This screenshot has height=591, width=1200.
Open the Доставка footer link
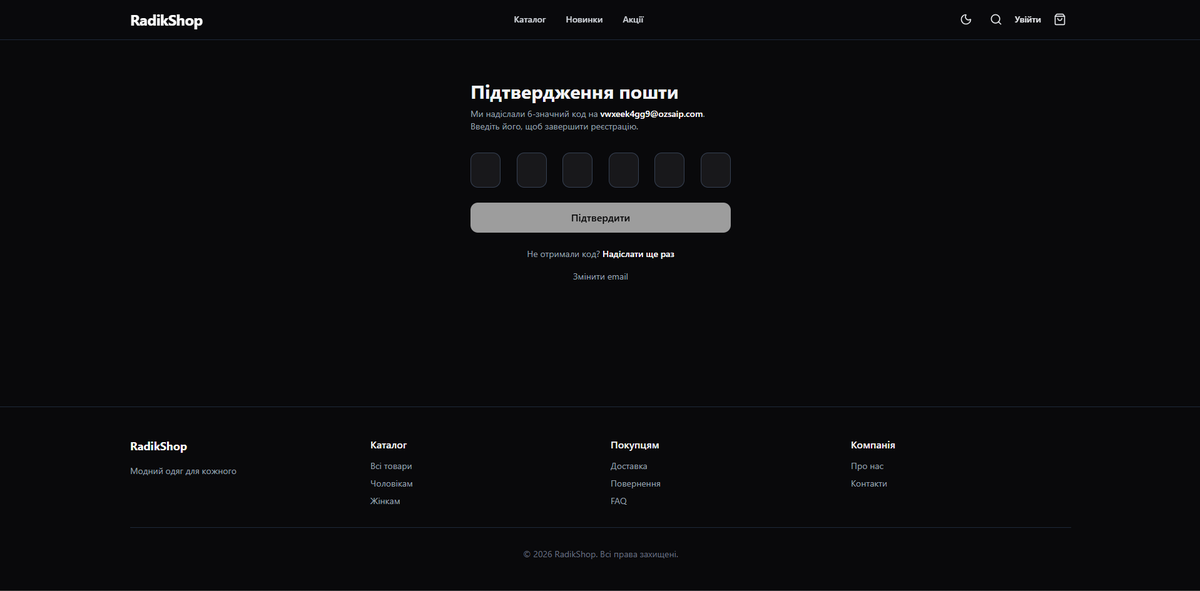point(629,466)
